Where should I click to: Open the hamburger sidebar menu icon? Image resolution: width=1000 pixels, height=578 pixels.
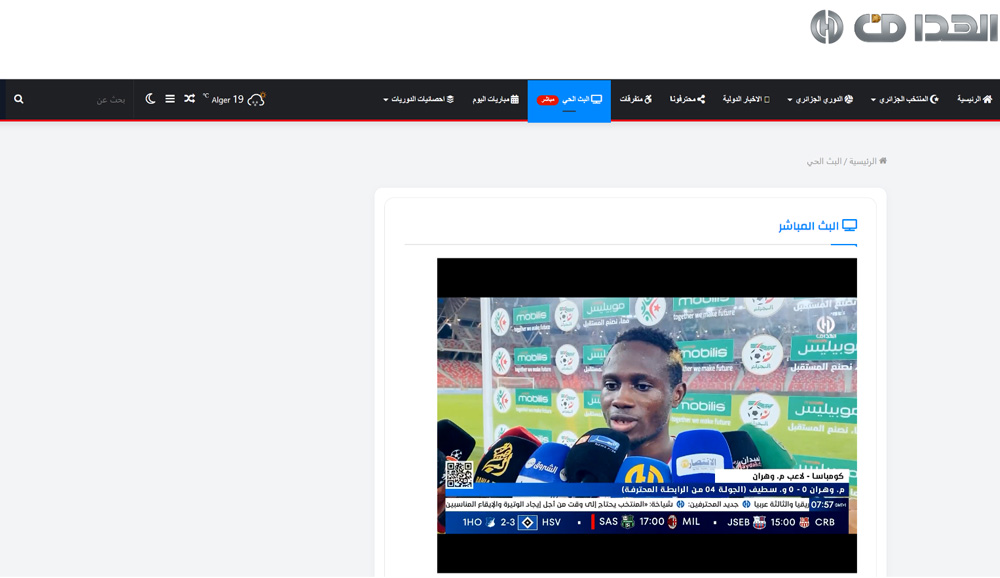coord(170,99)
